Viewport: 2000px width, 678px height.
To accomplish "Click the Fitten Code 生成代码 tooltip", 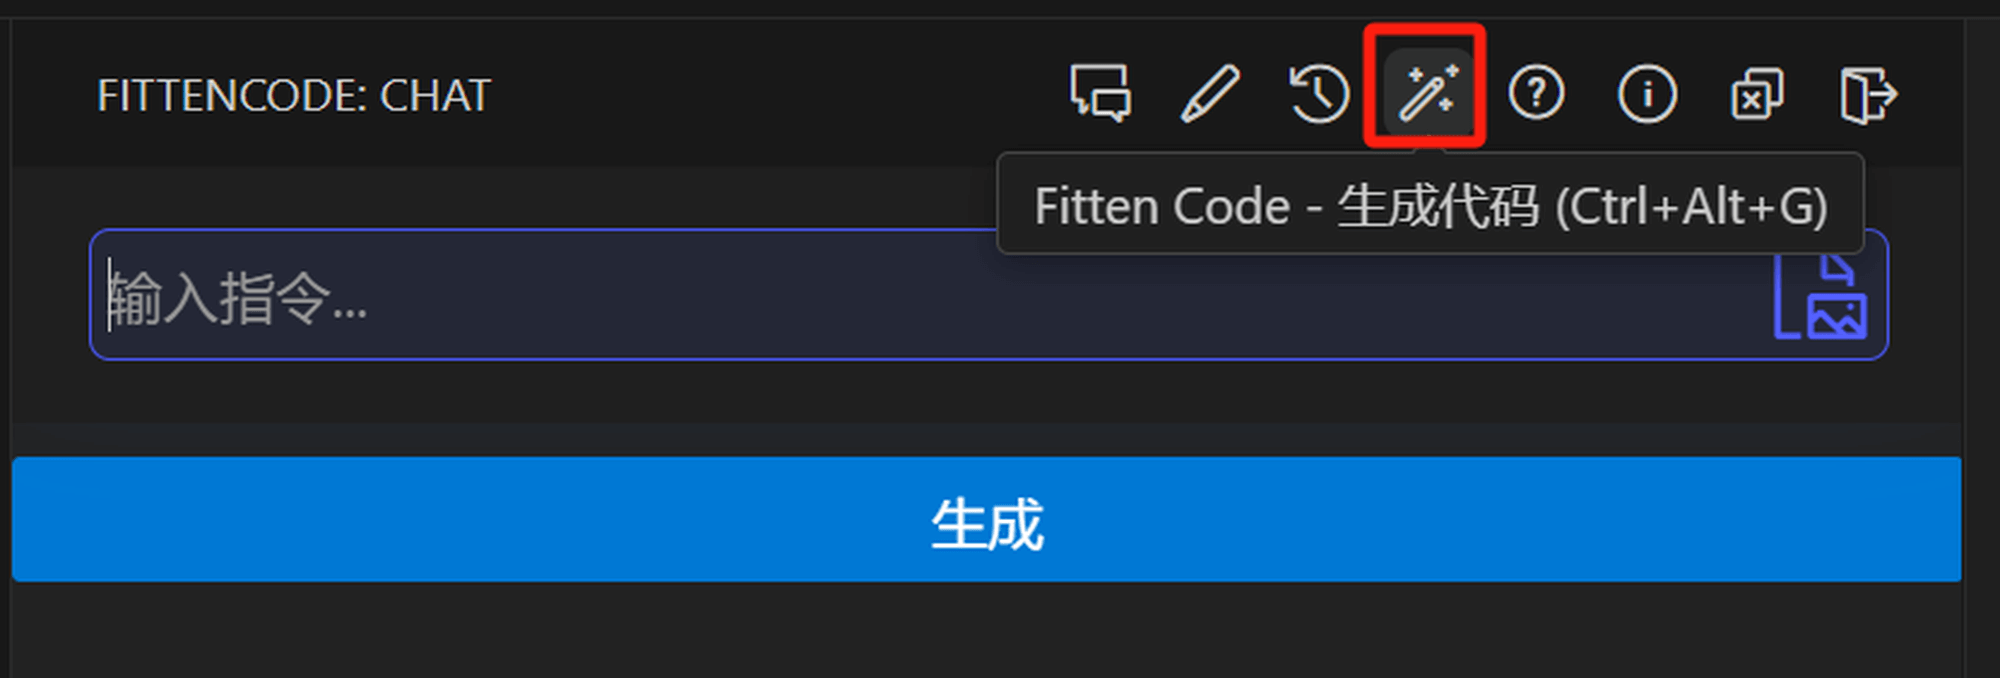I will tap(1430, 205).
